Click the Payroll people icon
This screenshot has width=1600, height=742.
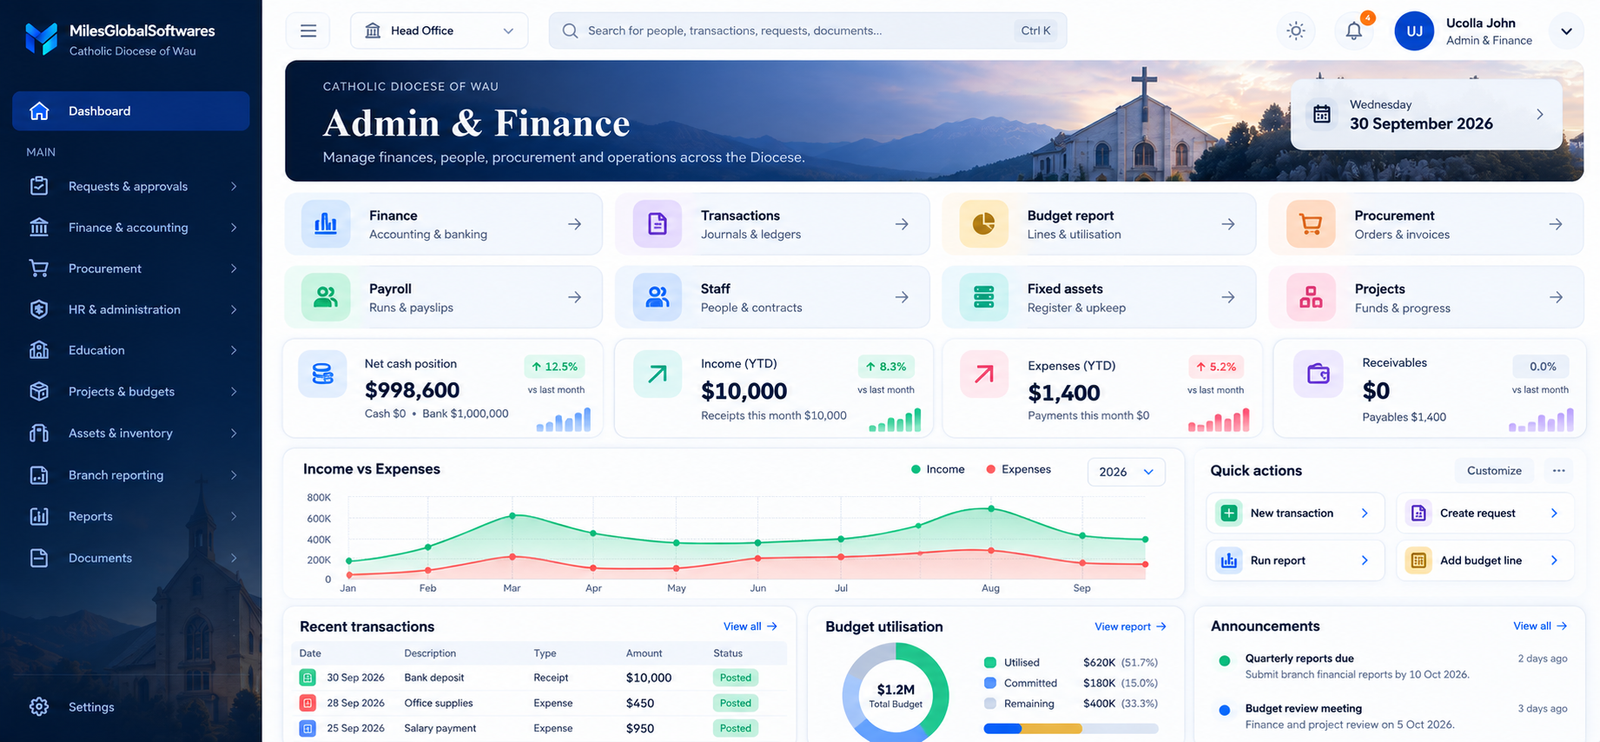[326, 297]
